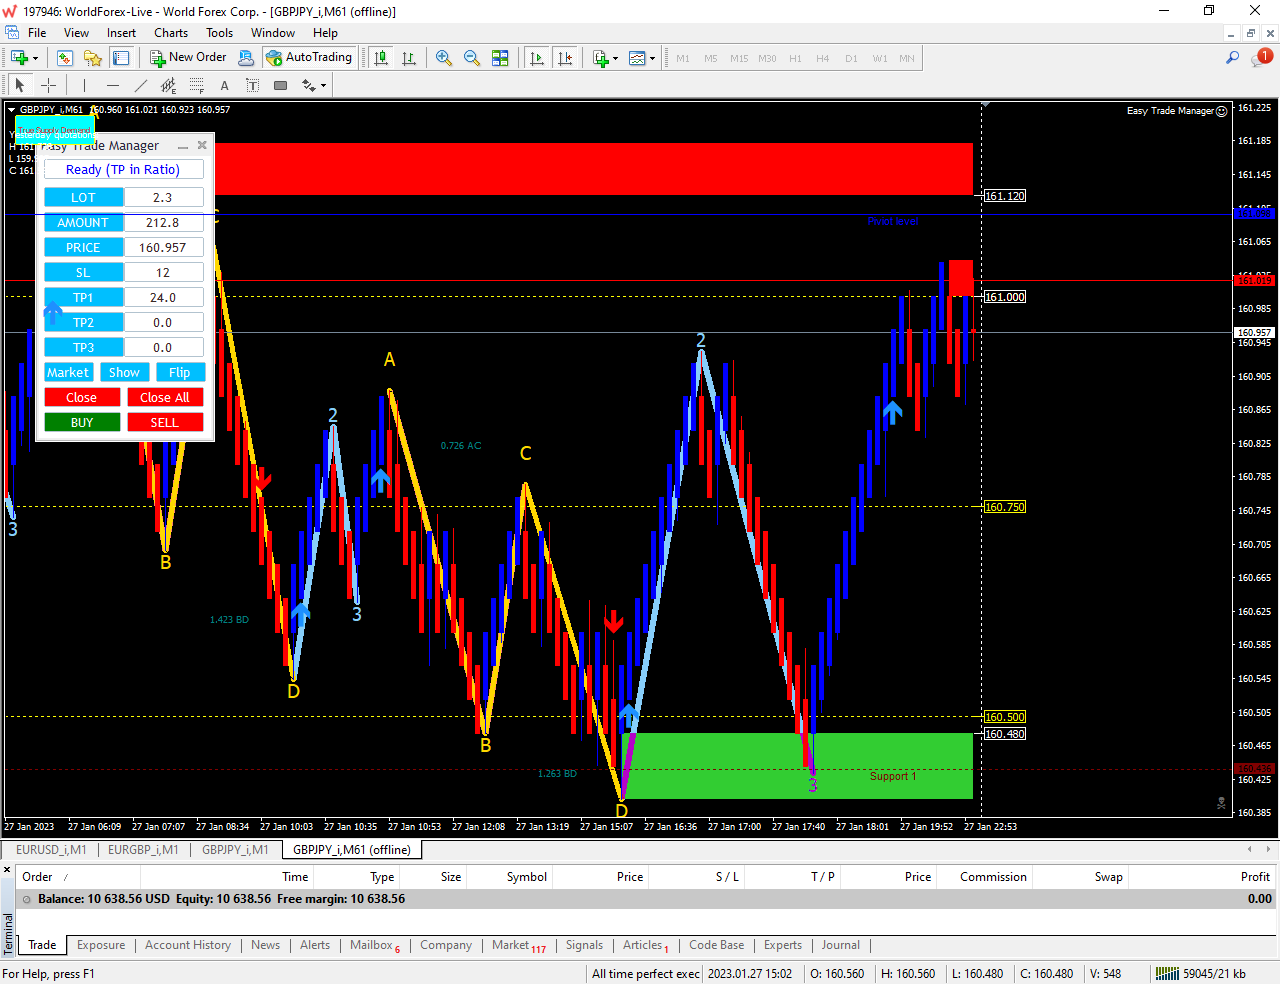
Task: Switch to EURUSD_i,M1 chart tab
Action: pyautogui.click(x=51, y=850)
